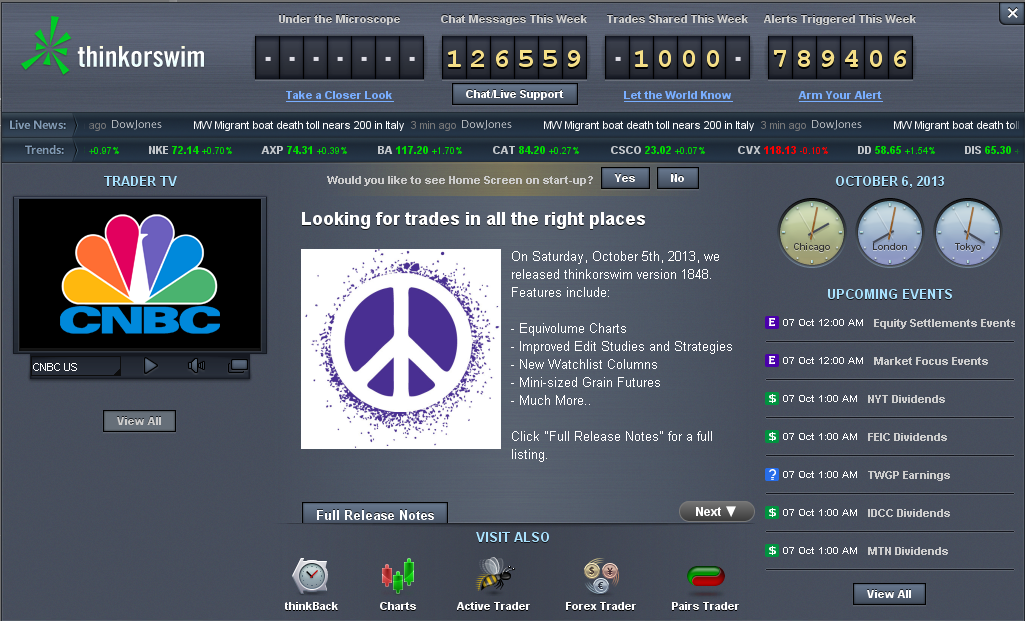
Task: Click the NYT Dividends dollar icon
Action: (x=771, y=398)
